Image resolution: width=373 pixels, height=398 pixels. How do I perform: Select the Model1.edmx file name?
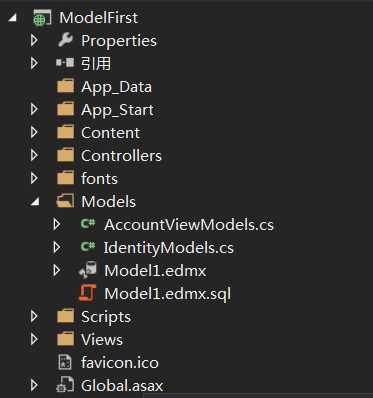(155, 270)
